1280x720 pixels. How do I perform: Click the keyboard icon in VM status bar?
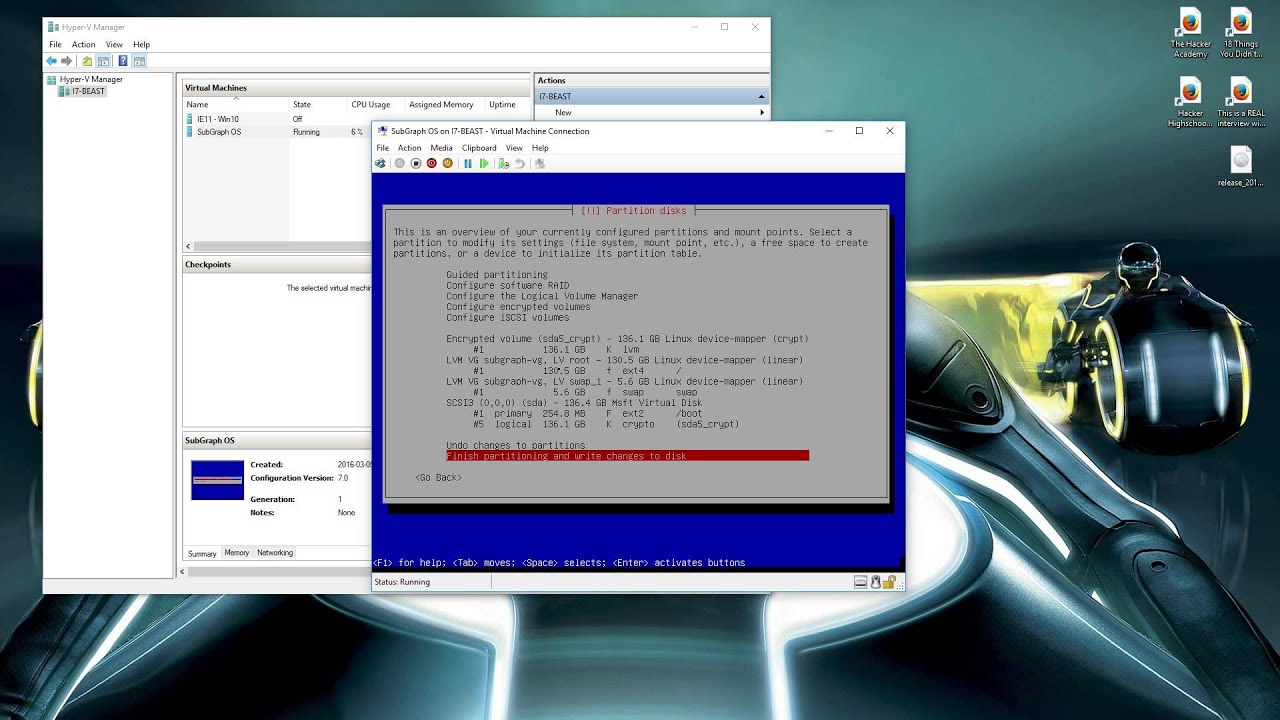(x=860, y=581)
